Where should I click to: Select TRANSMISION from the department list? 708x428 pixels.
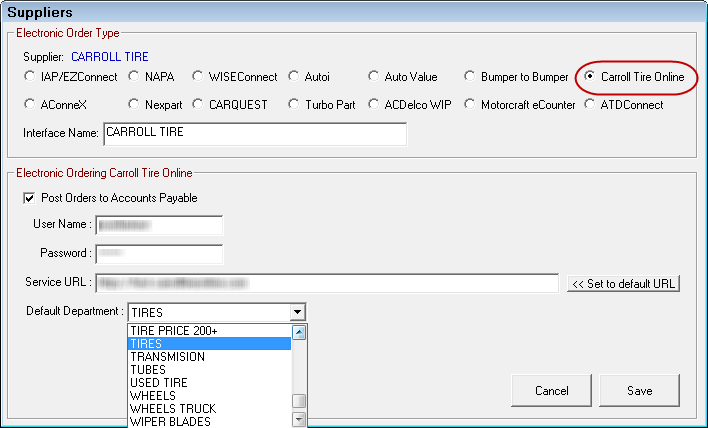(x=167, y=357)
